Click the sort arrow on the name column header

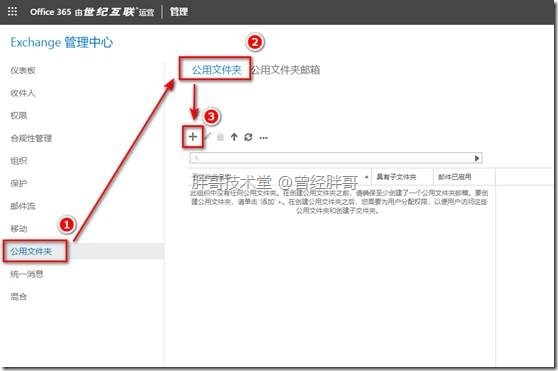coord(367,177)
